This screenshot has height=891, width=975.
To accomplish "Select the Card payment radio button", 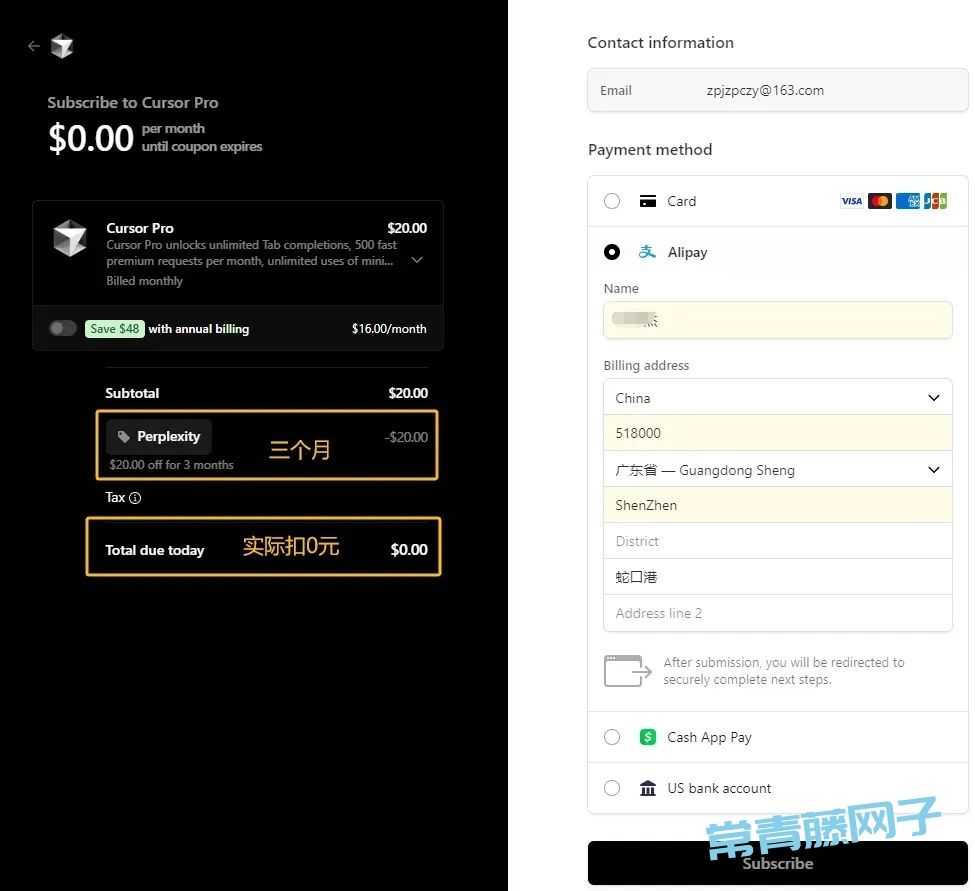I will click(611, 201).
